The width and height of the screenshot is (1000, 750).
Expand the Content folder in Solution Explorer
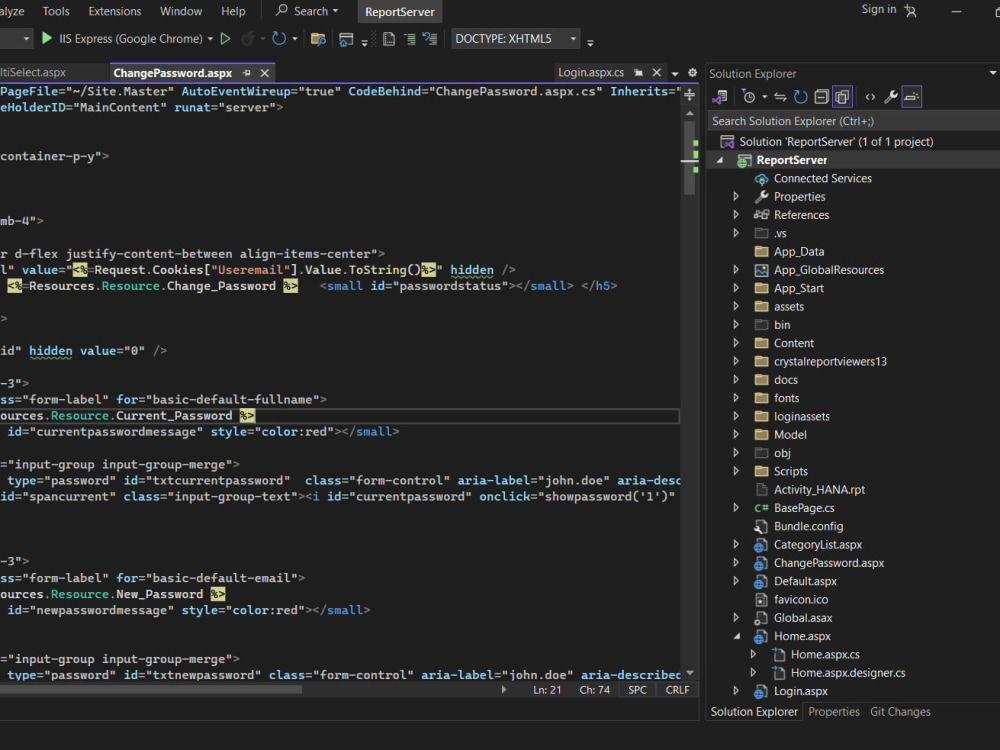click(736, 342)
